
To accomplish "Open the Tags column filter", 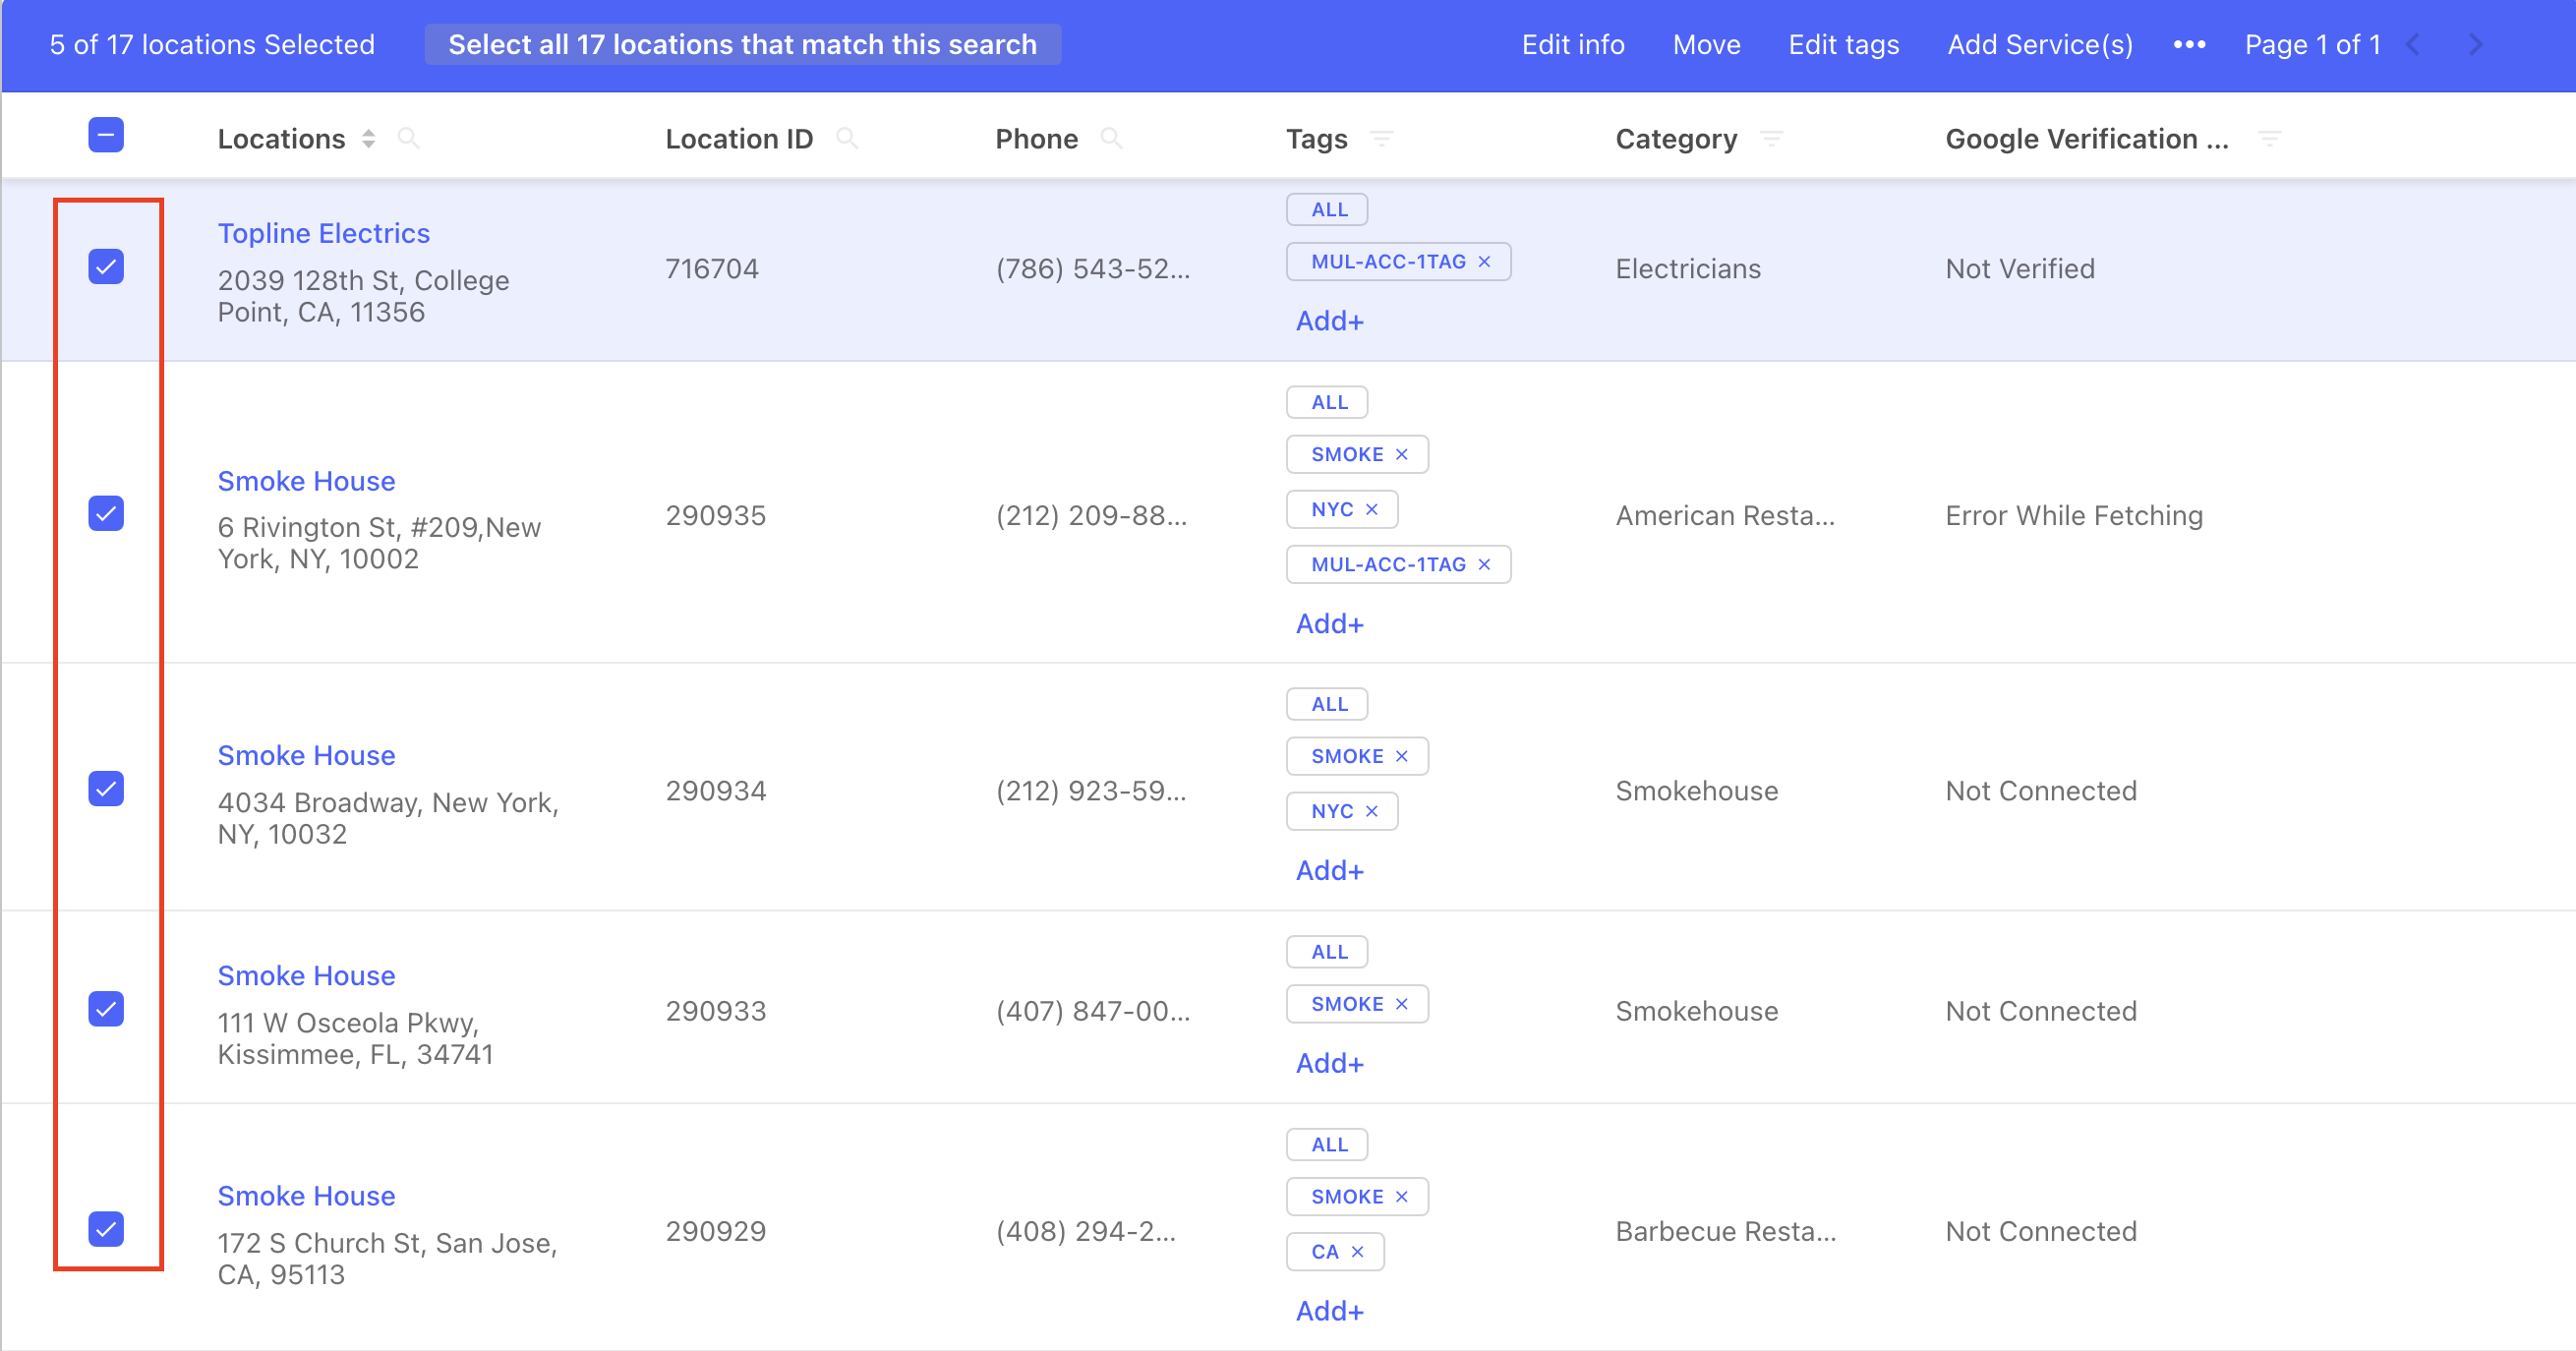I will (x=1381, y=138).
